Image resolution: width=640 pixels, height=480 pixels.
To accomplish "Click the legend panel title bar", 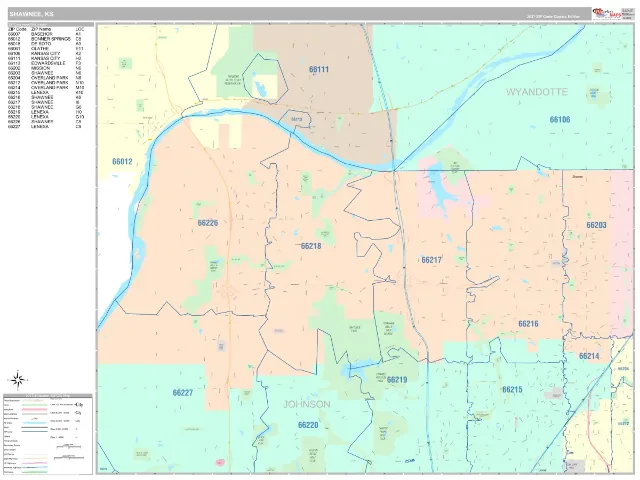I will (48, 396).
